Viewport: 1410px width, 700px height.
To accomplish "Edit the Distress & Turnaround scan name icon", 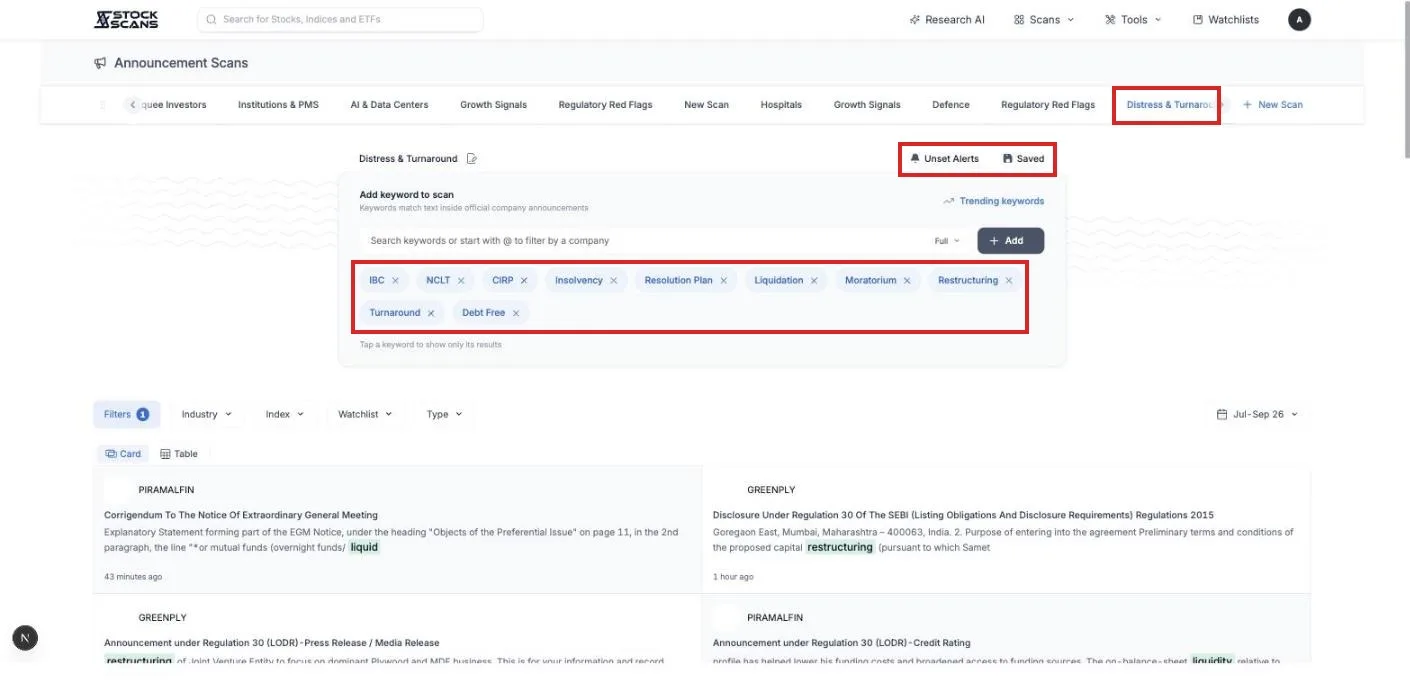I will coord(472,158).
